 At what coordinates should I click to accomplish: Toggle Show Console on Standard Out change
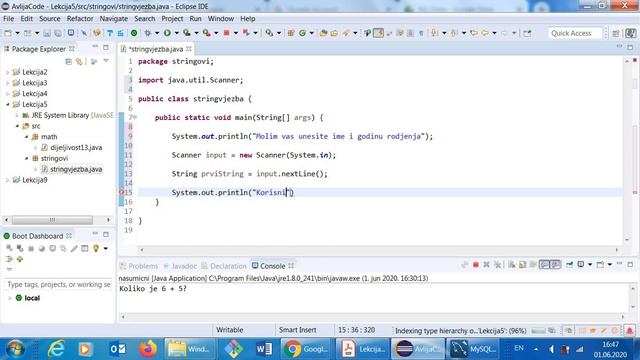point(544,265)
